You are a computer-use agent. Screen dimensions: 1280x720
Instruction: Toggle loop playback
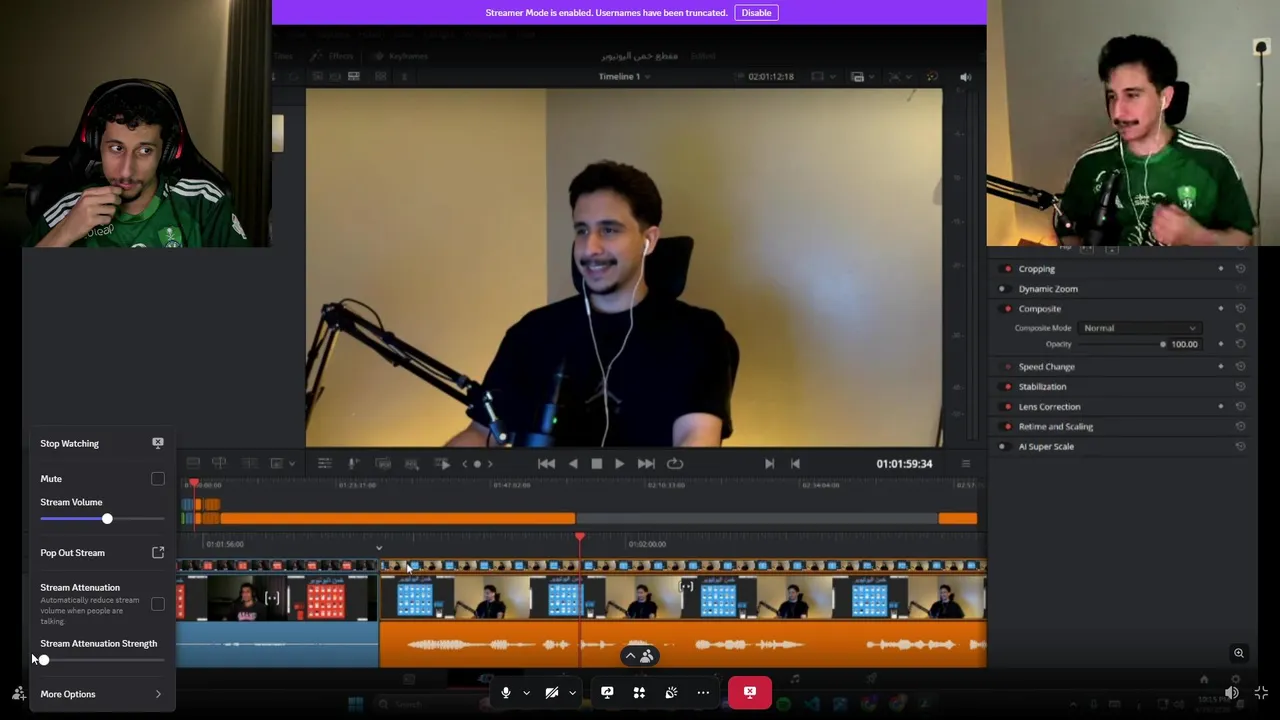click(x=675, y=464)
